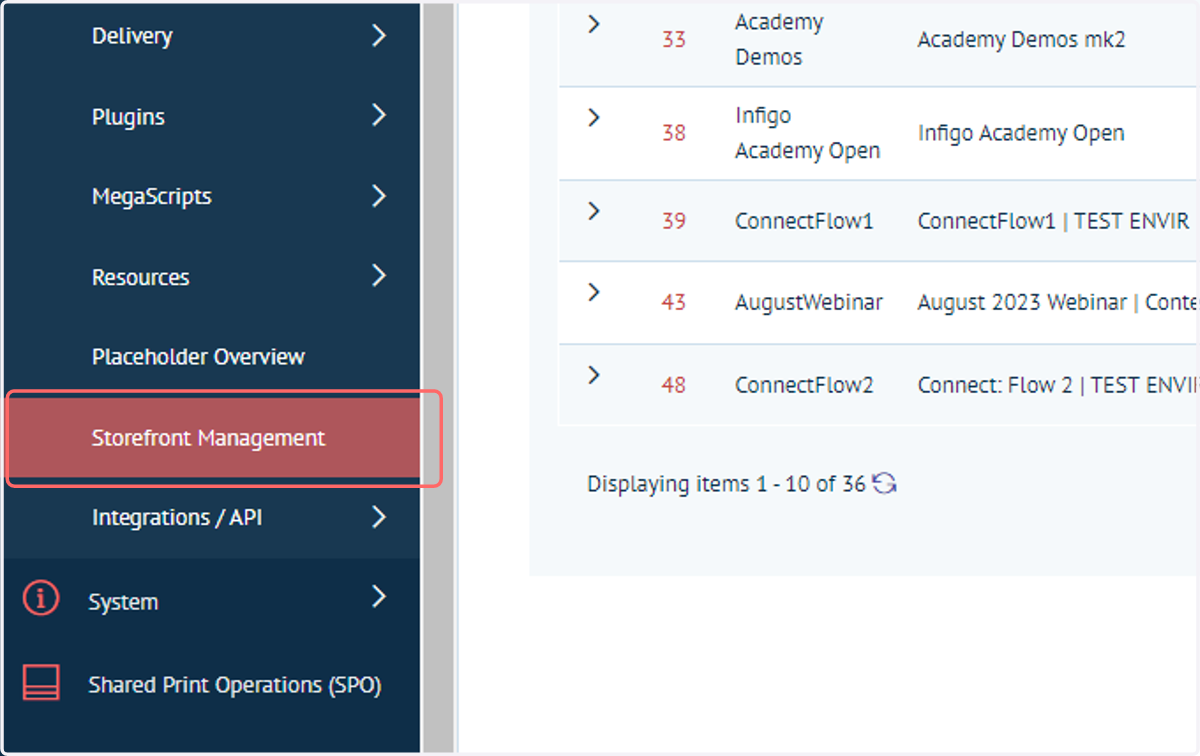Screen dimensions: 1200x756
Task: Expand the Delivery submenu chevron
Action: point(378,36)
